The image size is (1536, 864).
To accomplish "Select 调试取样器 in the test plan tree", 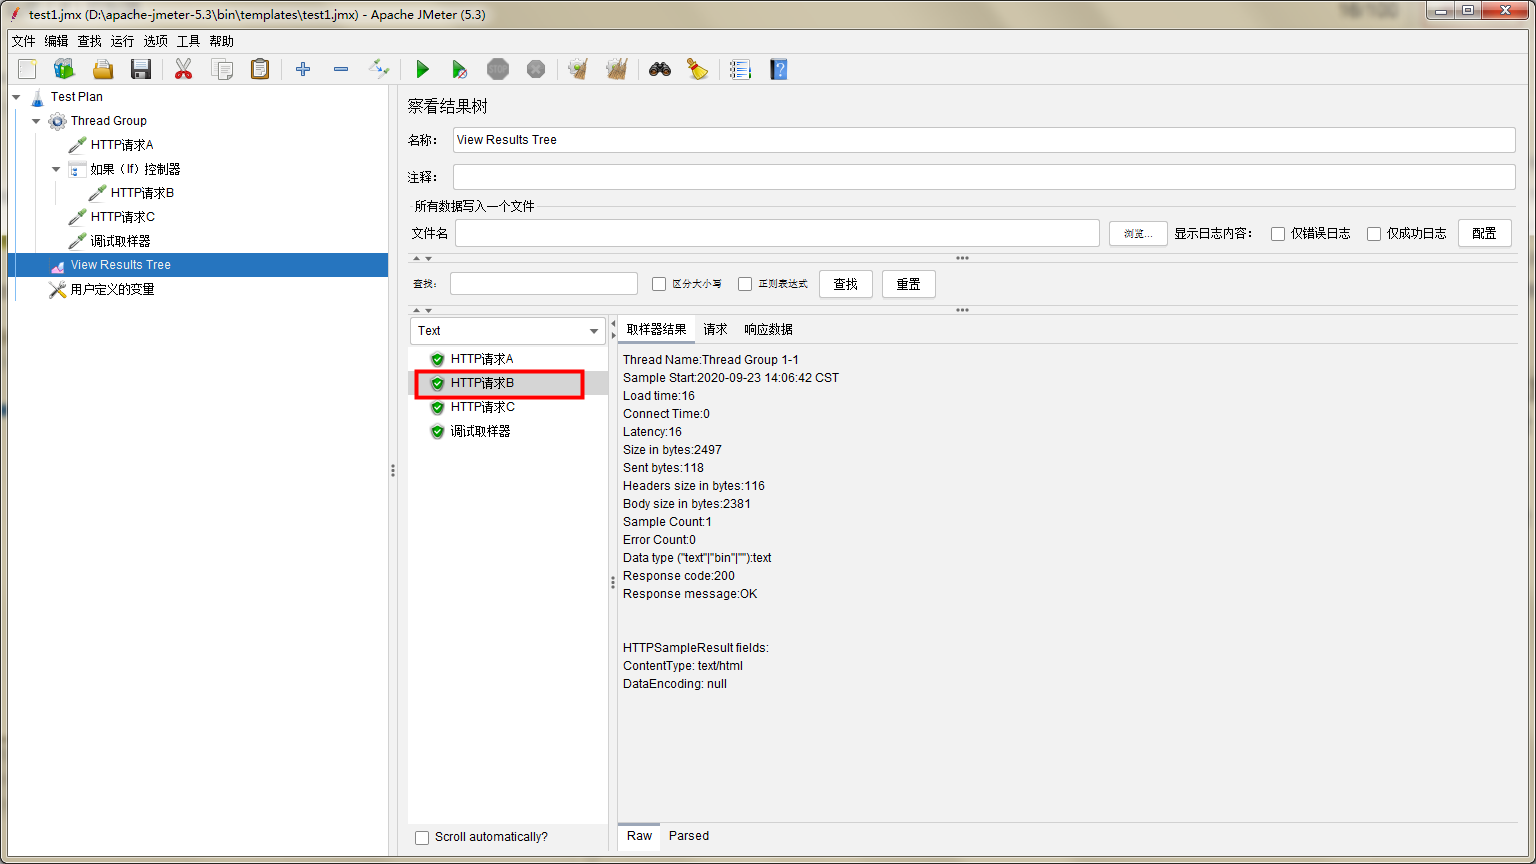I will pyautogui.click(x=120, y=241).
